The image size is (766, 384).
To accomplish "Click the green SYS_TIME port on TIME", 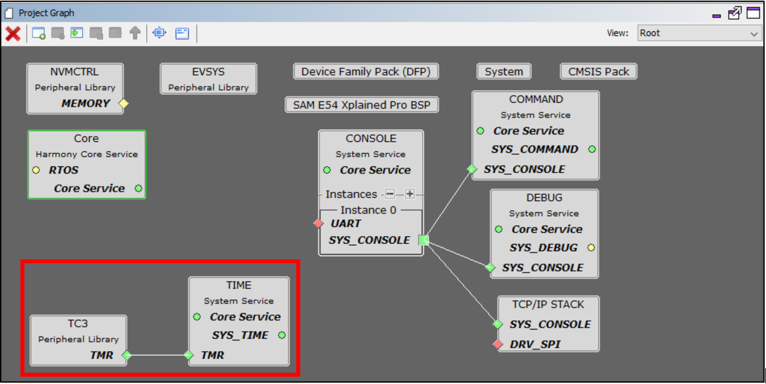I will coord(282,335).
